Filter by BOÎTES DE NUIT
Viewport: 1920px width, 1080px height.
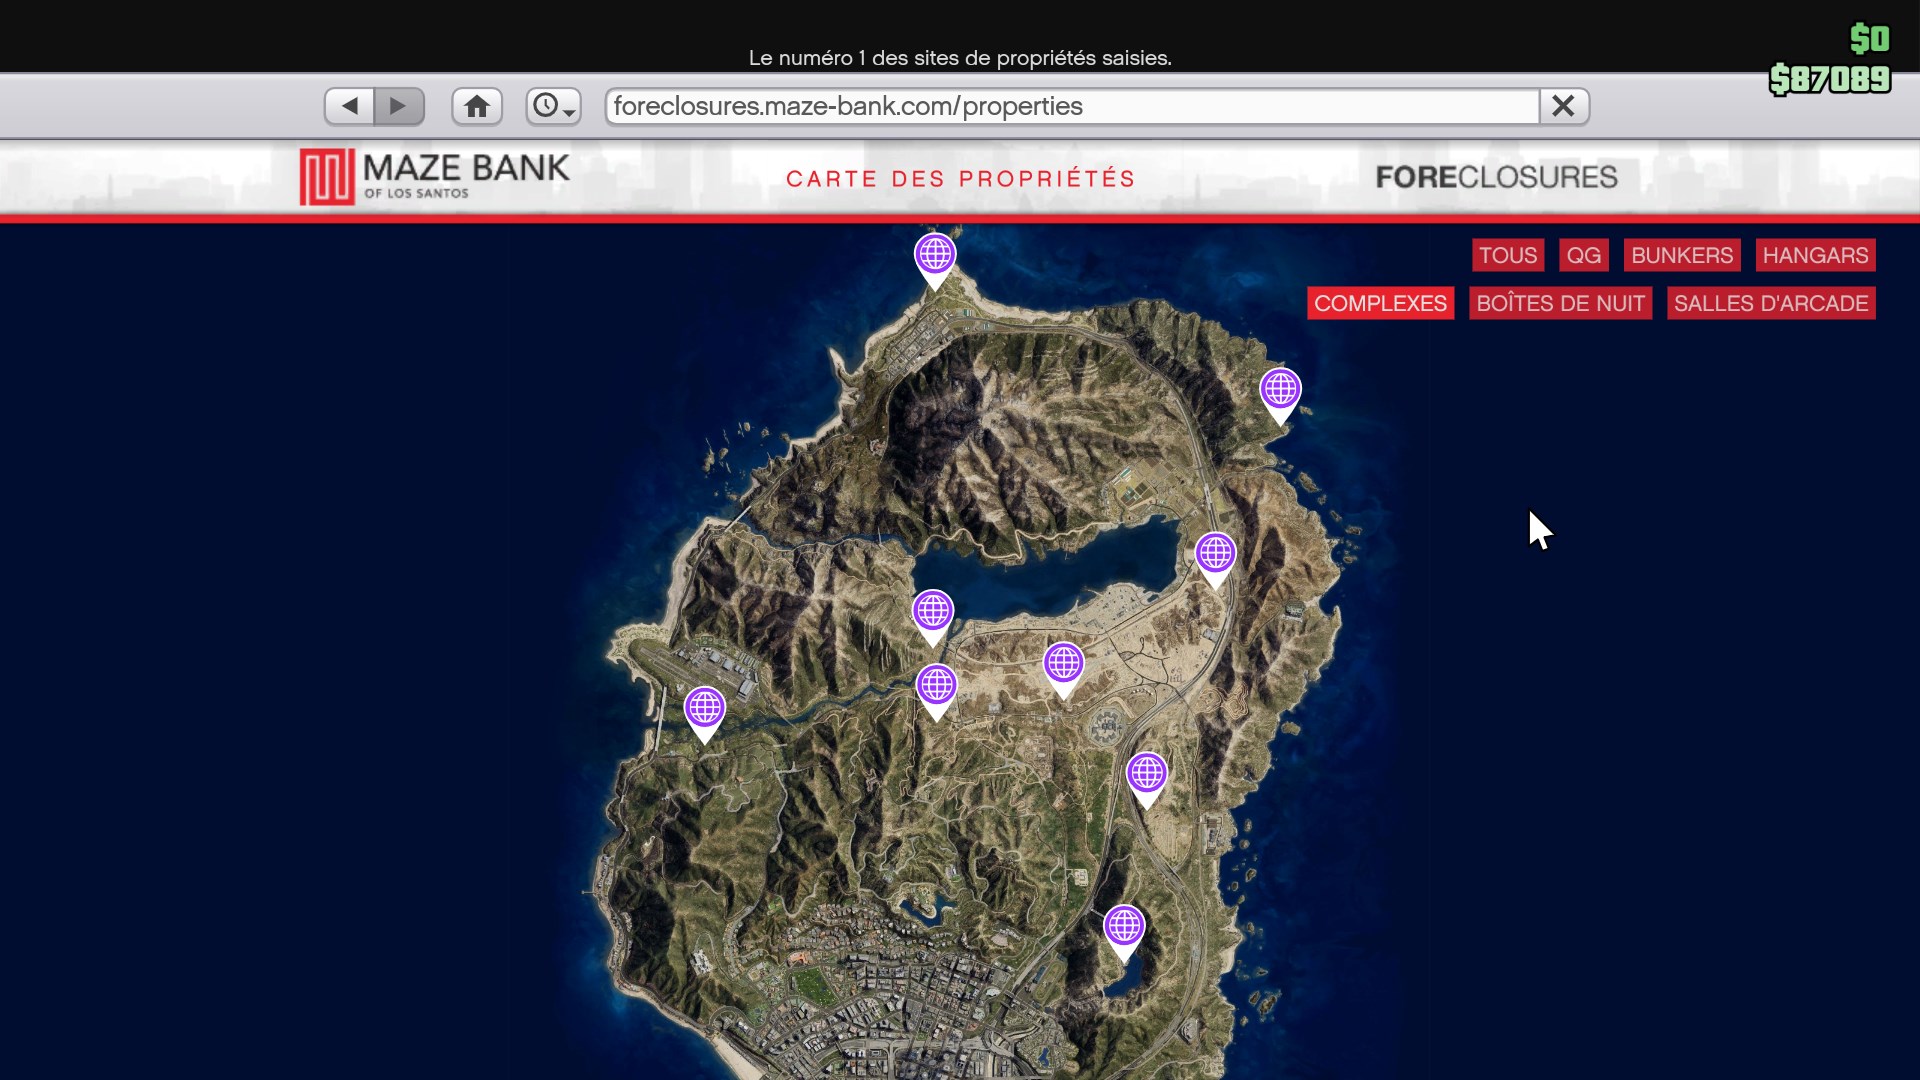click(1560, 303)
